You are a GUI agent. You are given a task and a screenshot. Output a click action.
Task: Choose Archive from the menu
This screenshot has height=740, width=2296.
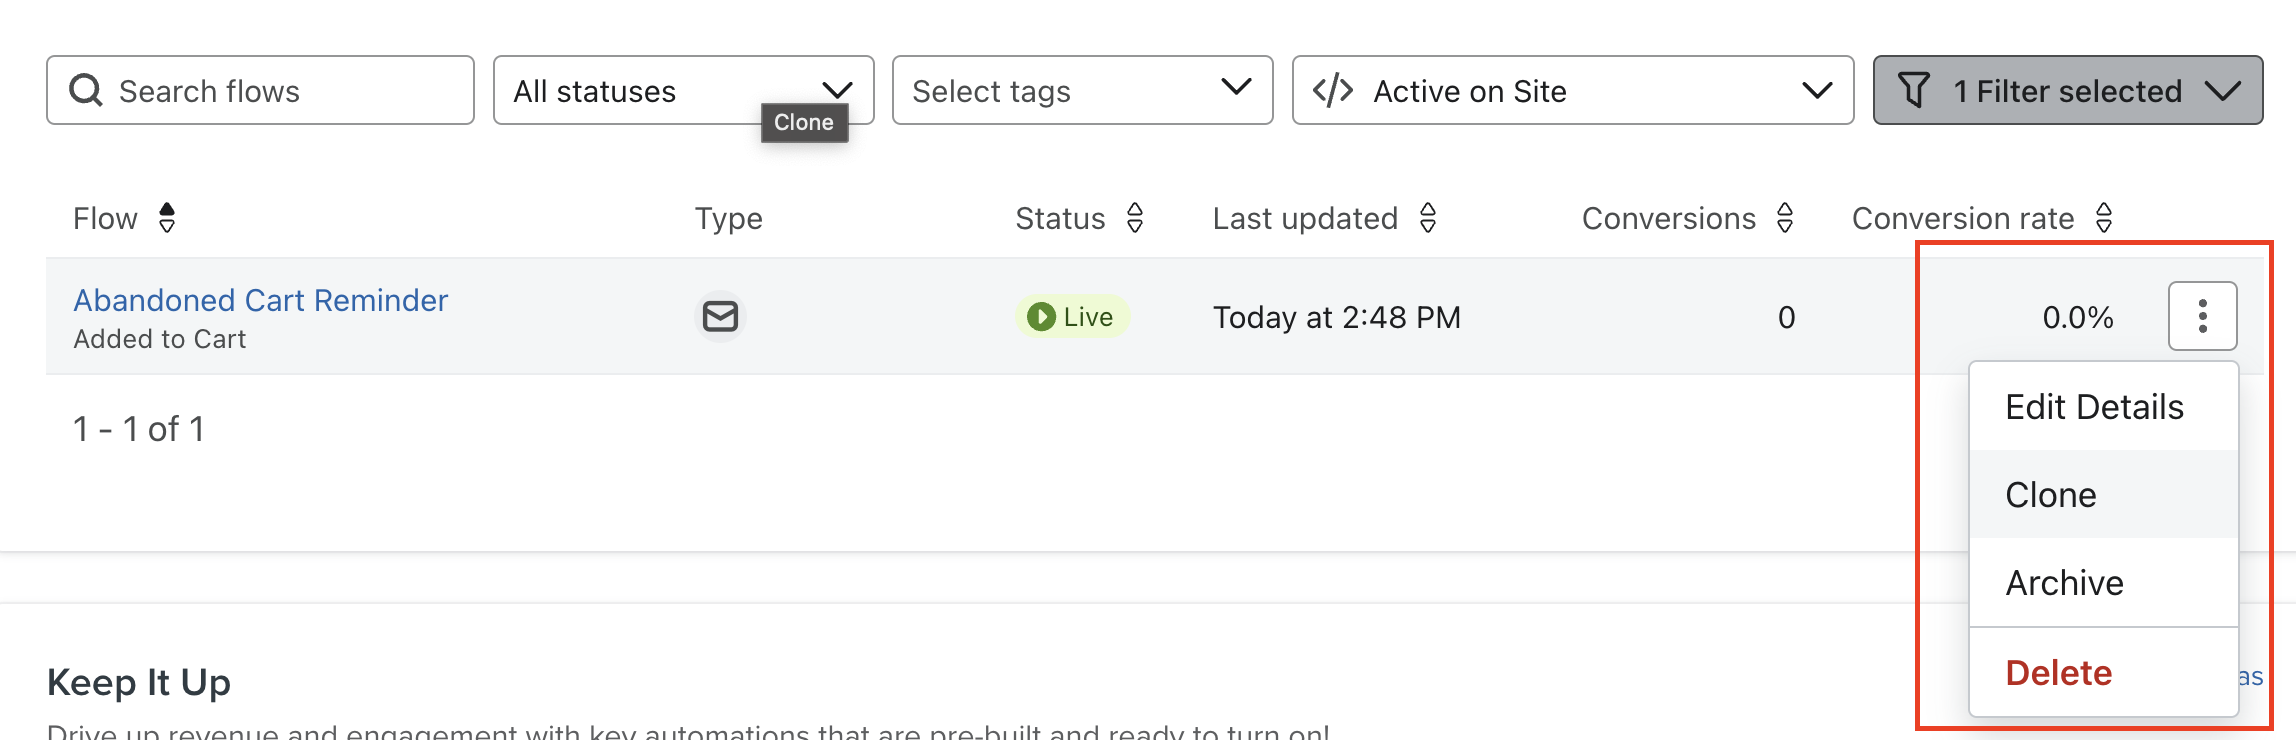coord(2103,583)
